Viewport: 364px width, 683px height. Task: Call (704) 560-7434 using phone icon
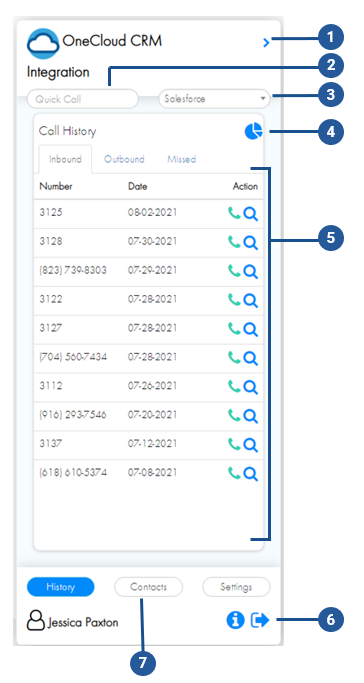click(x=234, y=357)
